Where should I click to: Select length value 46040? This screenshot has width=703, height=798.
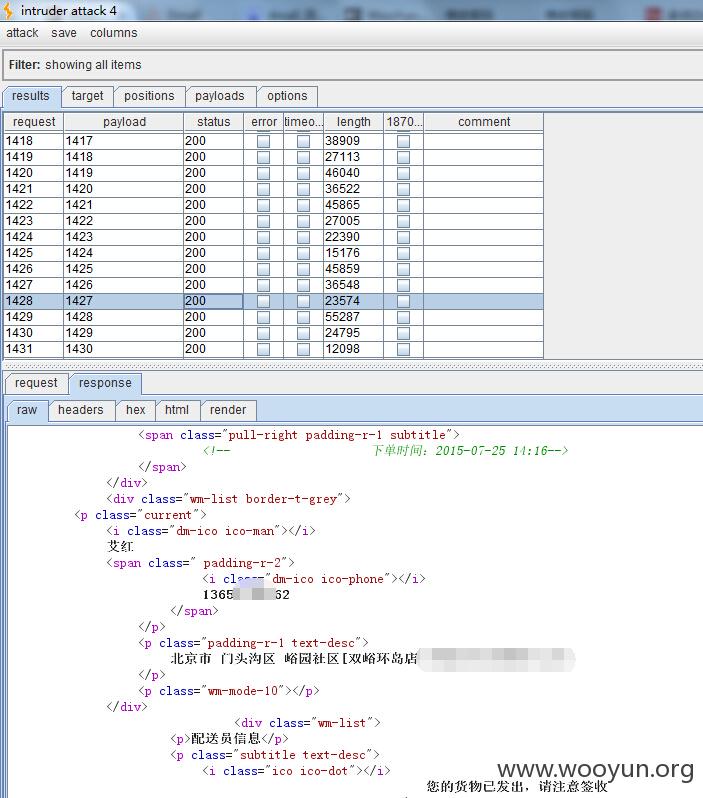[x=353, y=173]
